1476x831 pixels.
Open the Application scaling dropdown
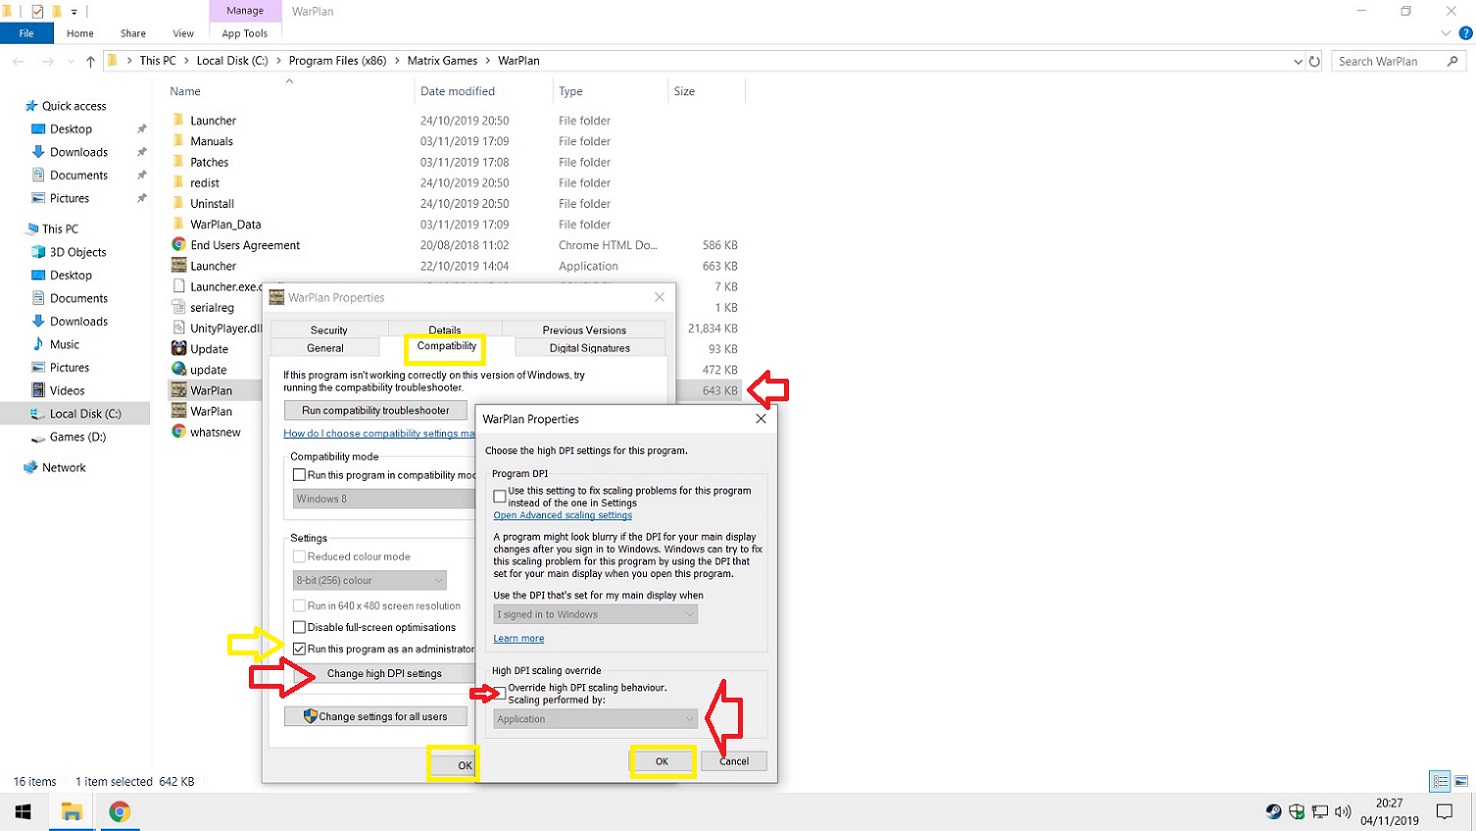click(x=595, y=719)
